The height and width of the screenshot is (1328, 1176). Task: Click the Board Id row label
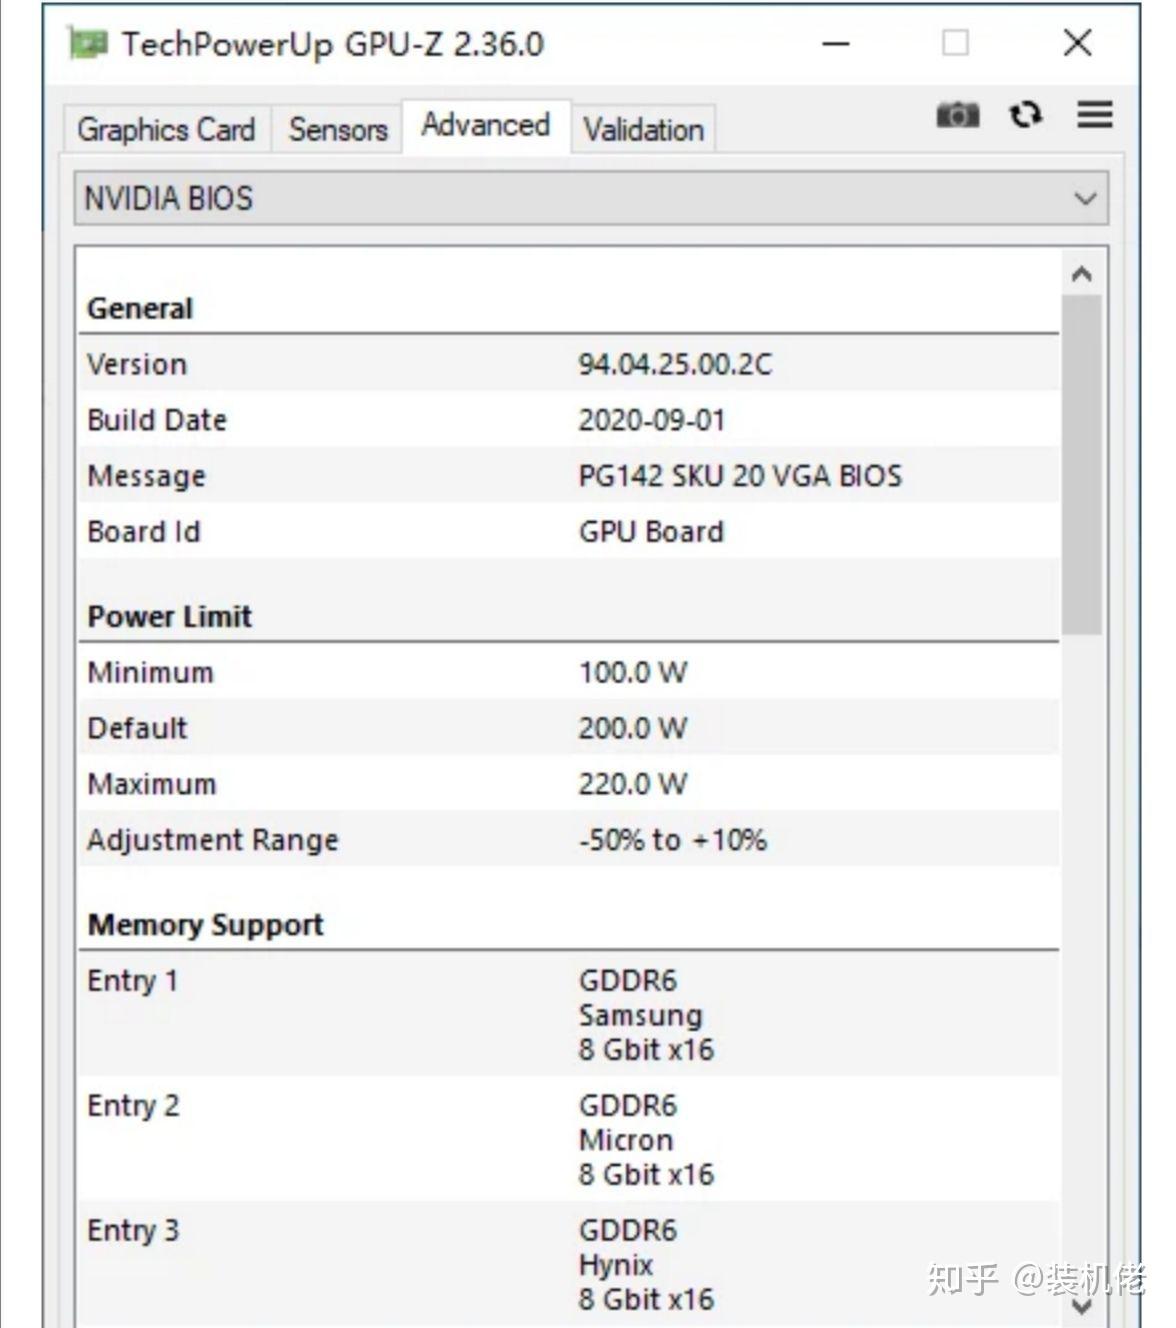[x=144, y=532]
